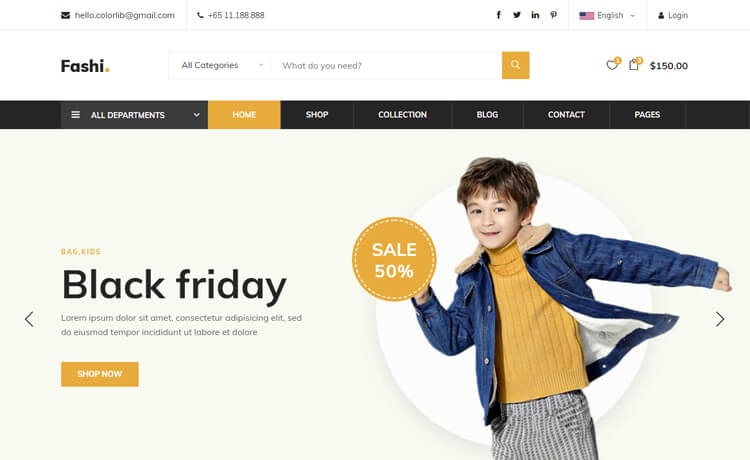The width and height of the screenshot is (750, 460).
Task: Click the yellow search magnifier button
Action: [516, 65]
